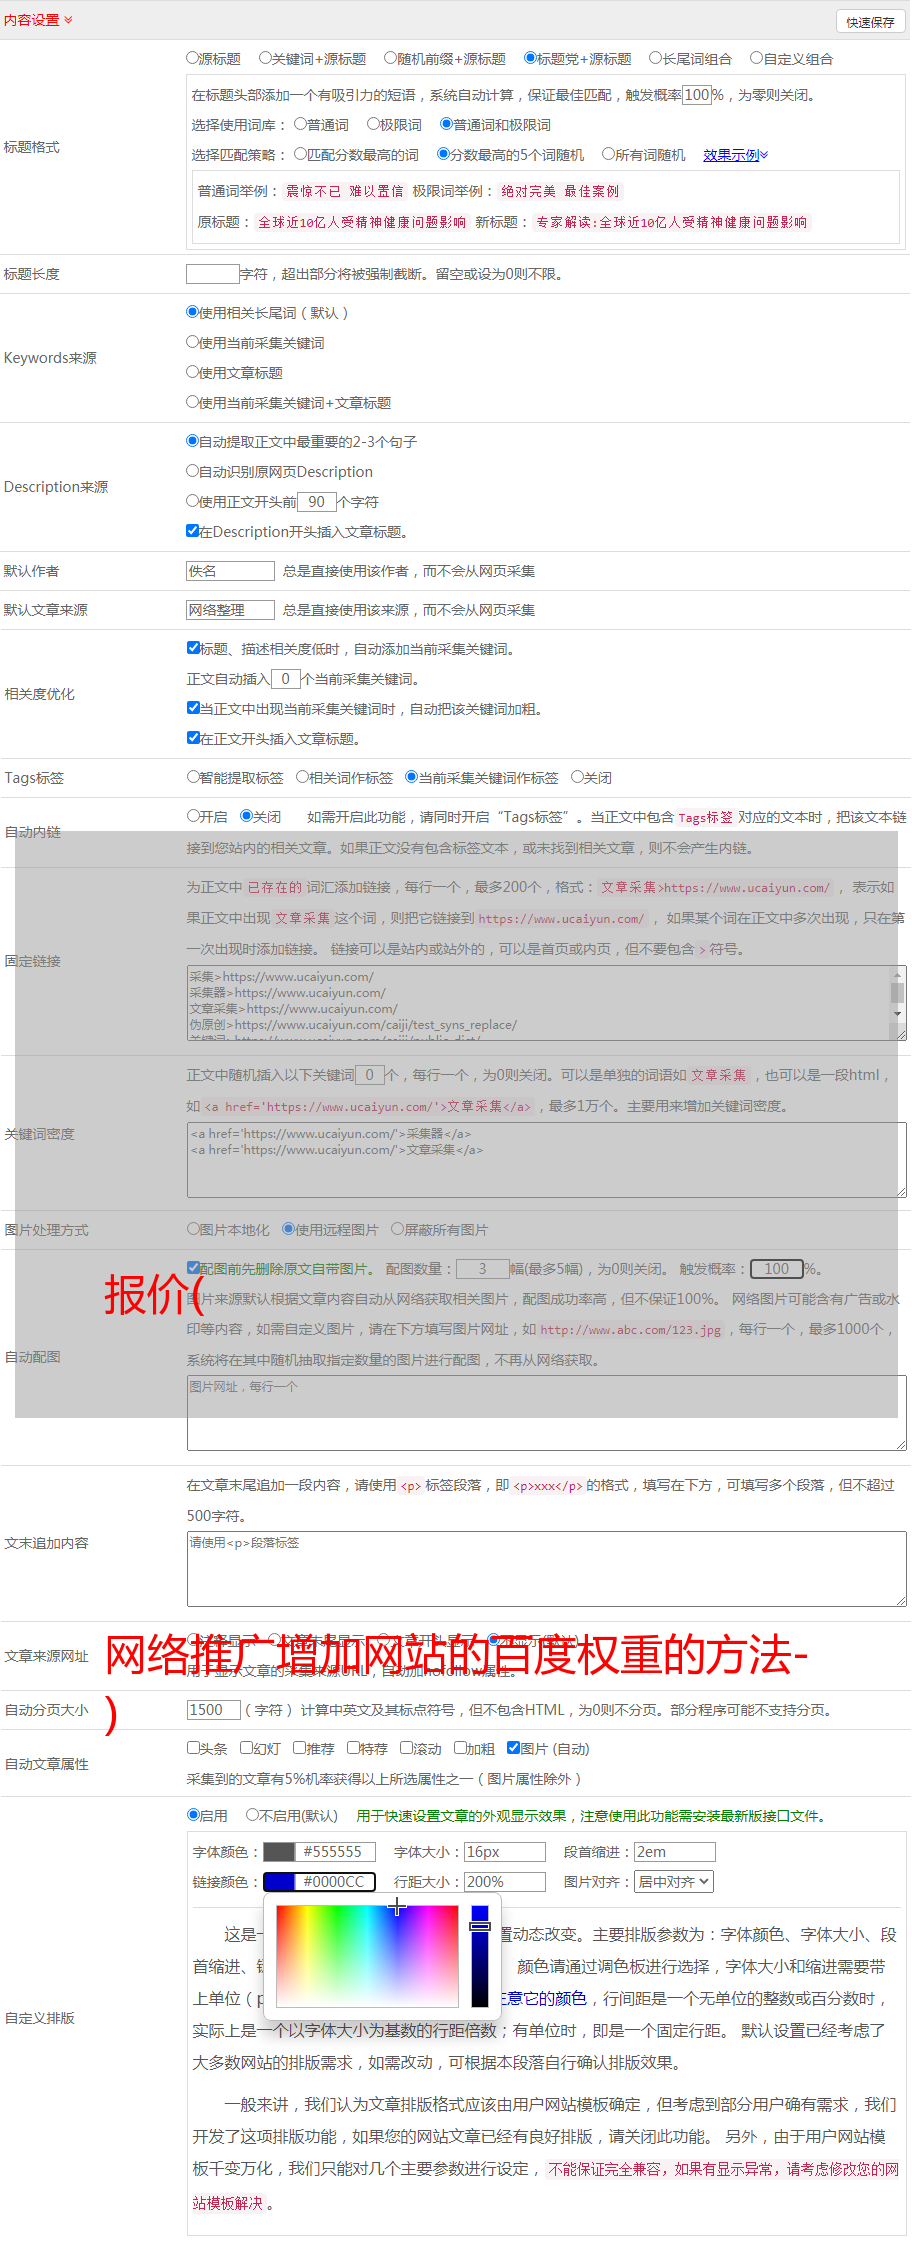912x2249 pixels.
Task: Click the 配图数量 input field
Action: (483, 1269)
